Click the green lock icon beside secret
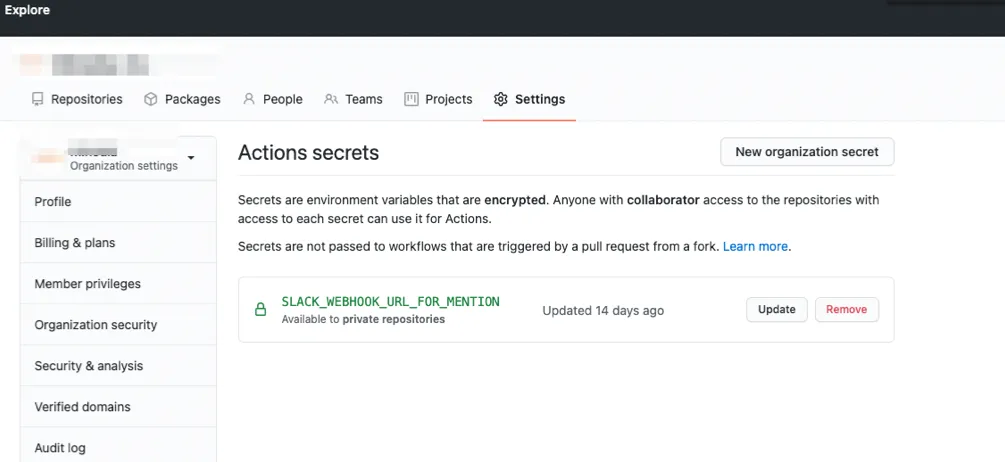1005x462 pixels. [x=260, y=310]
